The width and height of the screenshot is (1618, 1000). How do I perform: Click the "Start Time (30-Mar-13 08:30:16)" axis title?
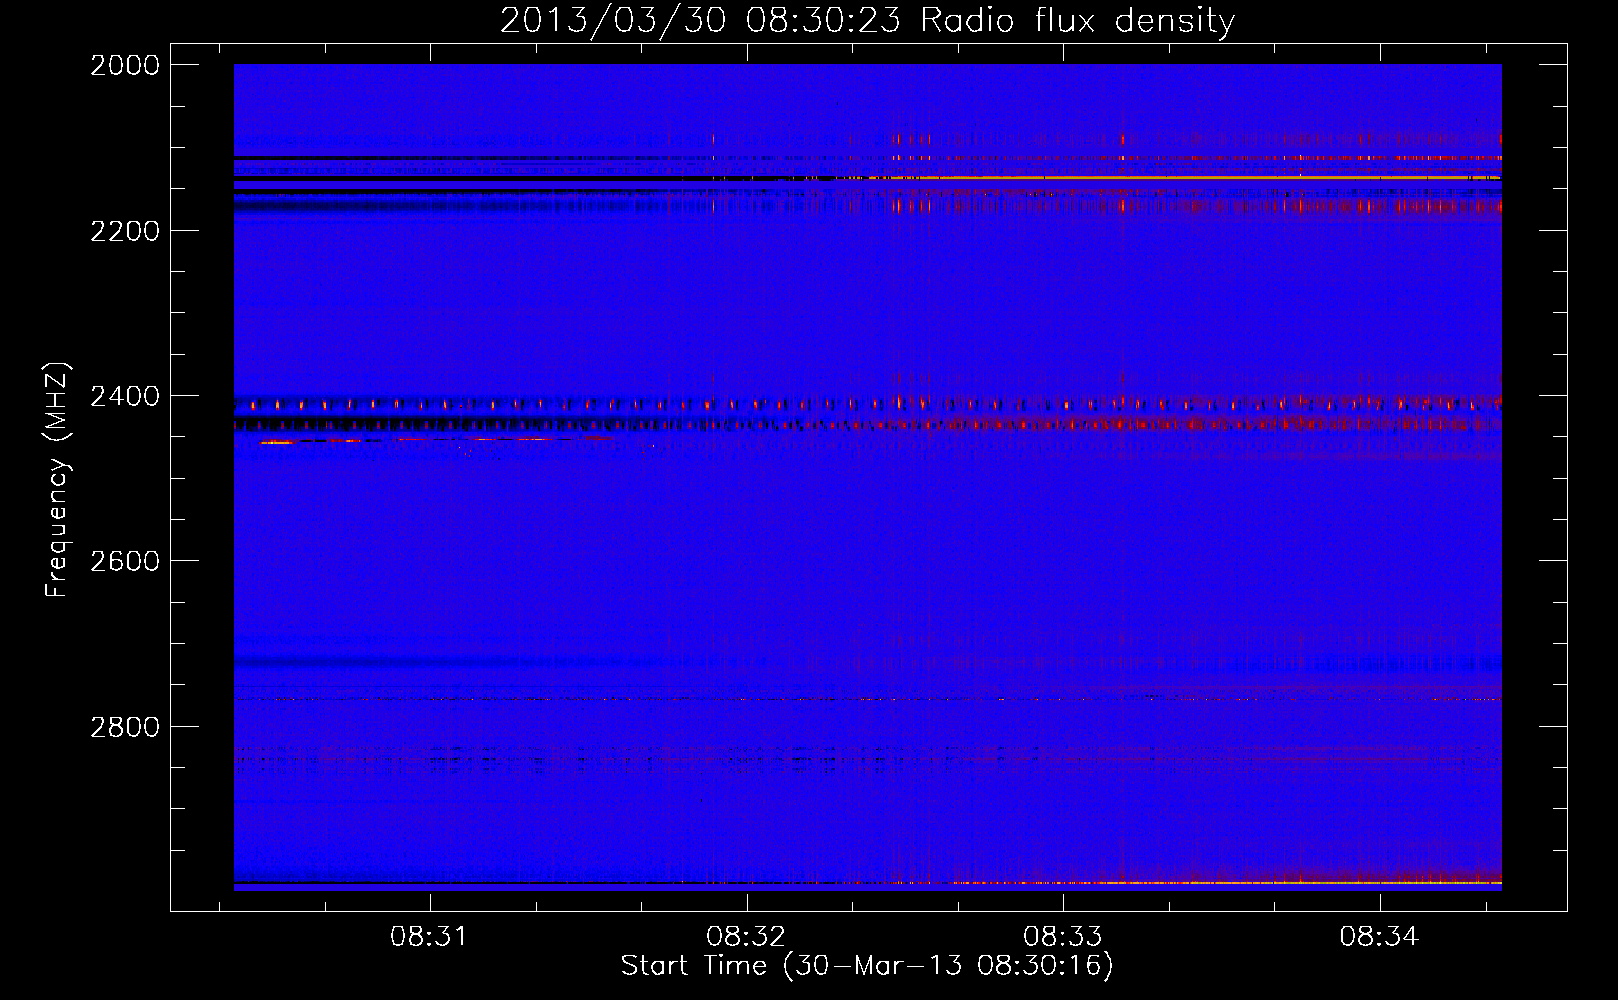click(x=867, y=966)
